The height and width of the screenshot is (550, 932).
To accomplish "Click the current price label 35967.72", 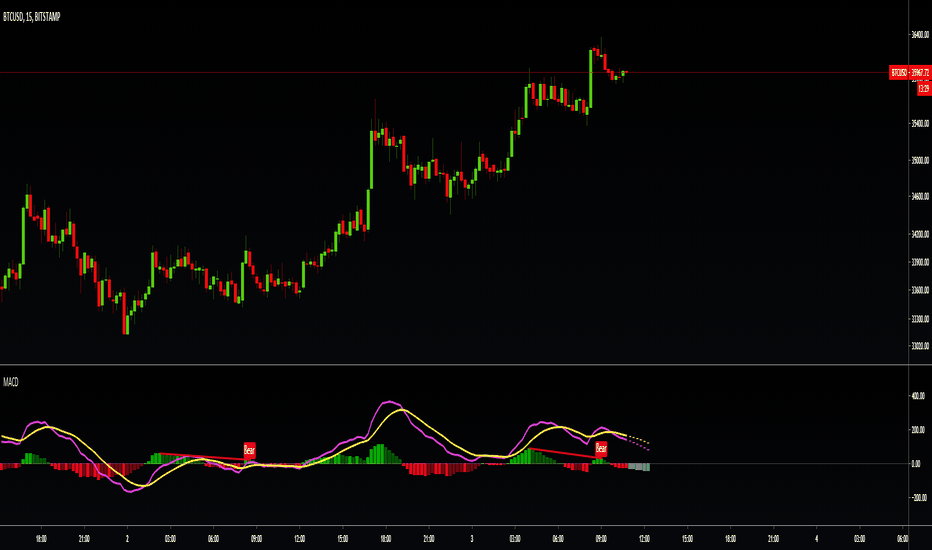I will (x=920, y=73).
